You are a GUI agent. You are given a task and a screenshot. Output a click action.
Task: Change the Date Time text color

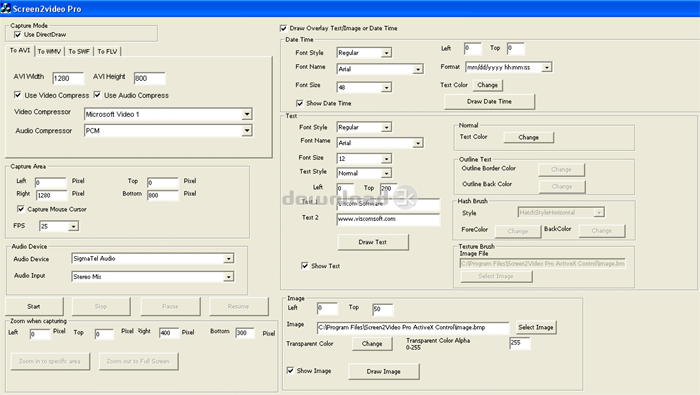pyautogui.click(x=488, y=85)
